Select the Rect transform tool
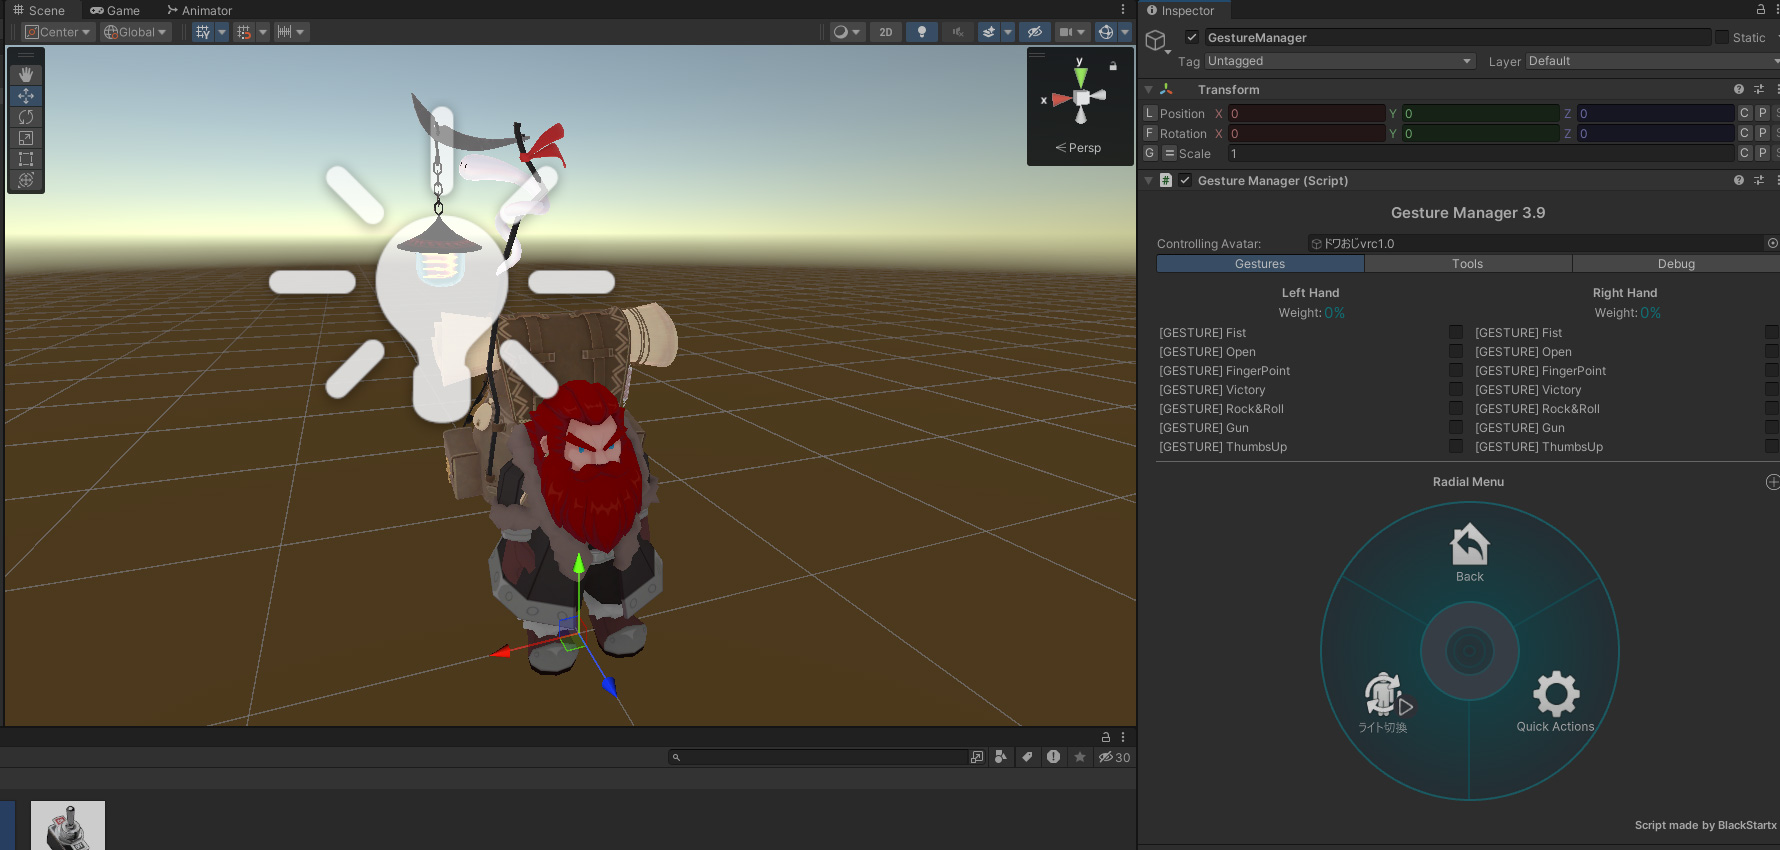The image size is (1780, 850). click(26, 159)
